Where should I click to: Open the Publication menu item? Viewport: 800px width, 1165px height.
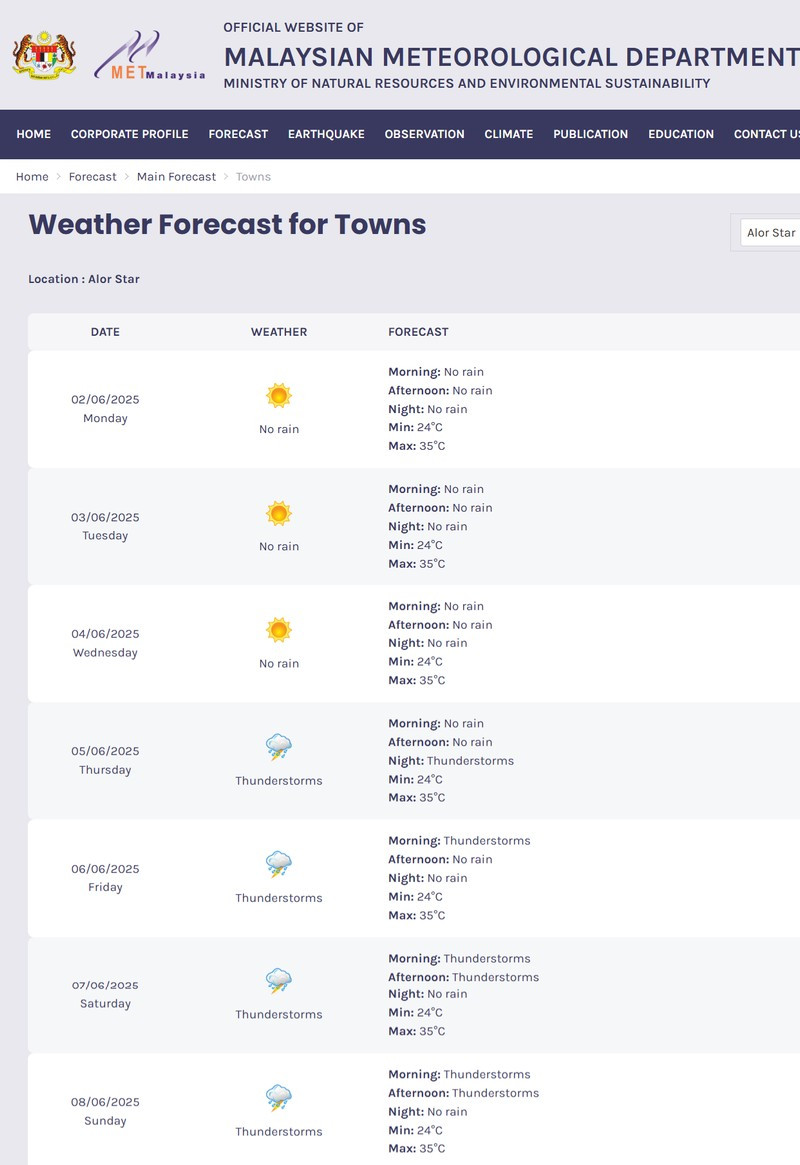(590, 134)
